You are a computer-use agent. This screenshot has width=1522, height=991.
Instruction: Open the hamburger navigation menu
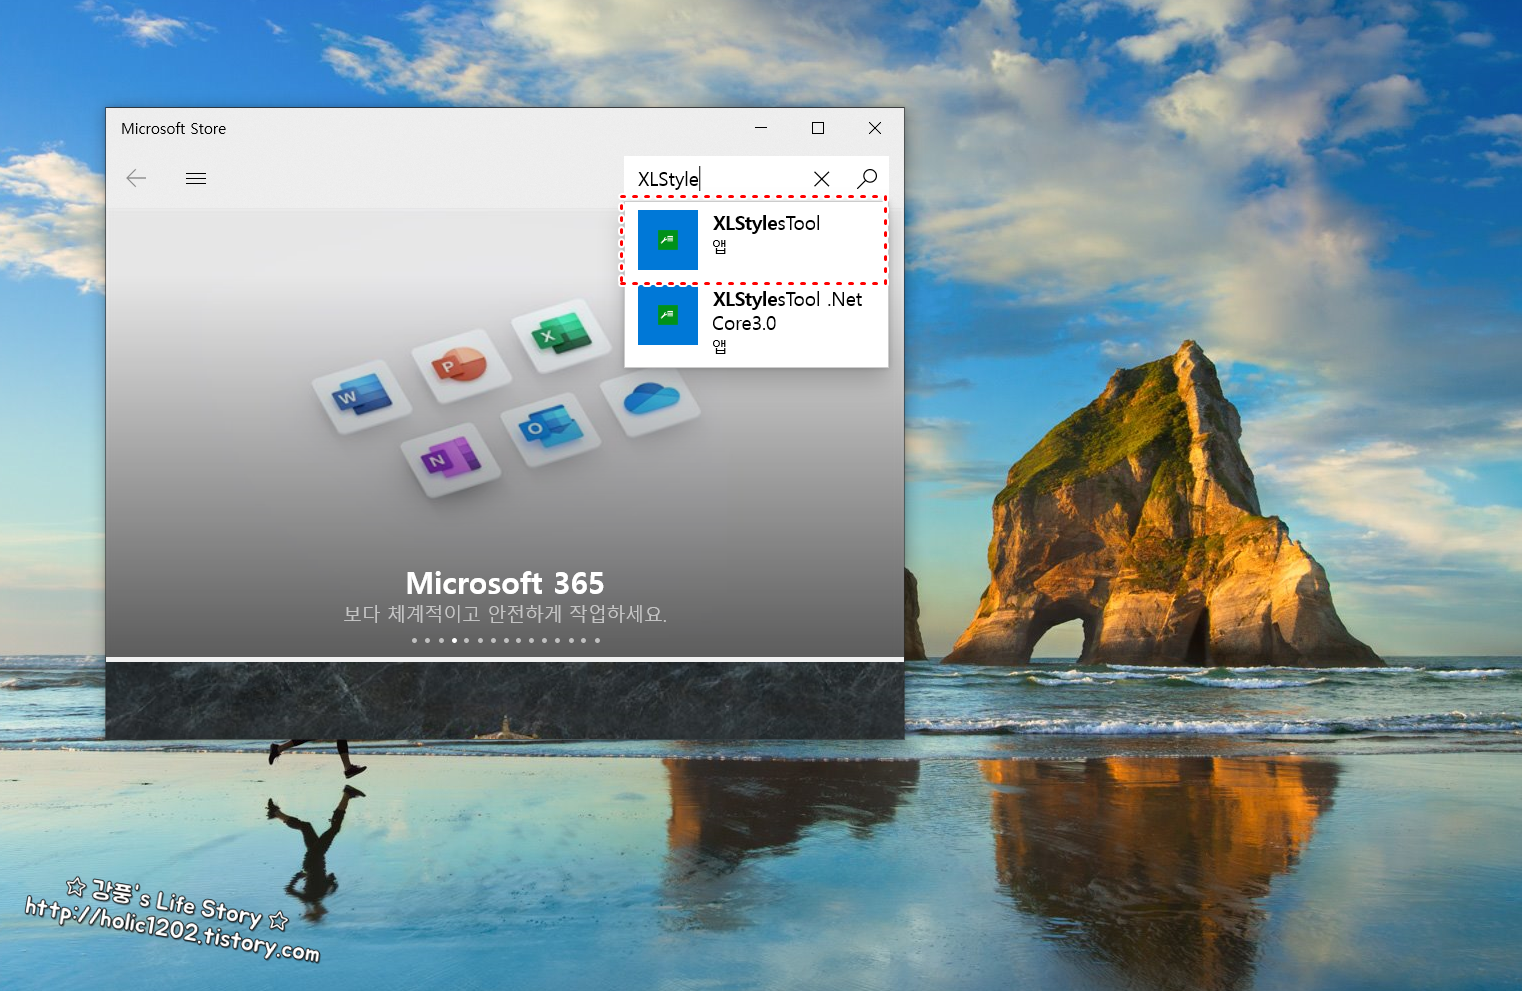point(196,178)
